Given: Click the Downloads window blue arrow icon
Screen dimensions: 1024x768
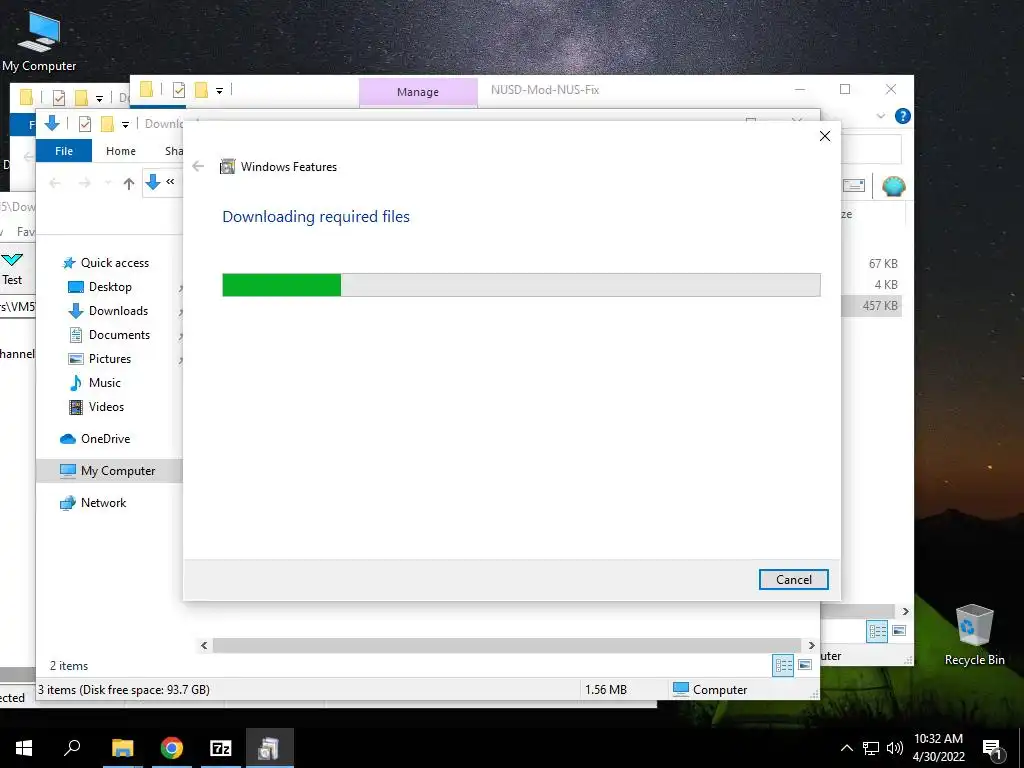Looking at the screenshot, I should [52, 123].
